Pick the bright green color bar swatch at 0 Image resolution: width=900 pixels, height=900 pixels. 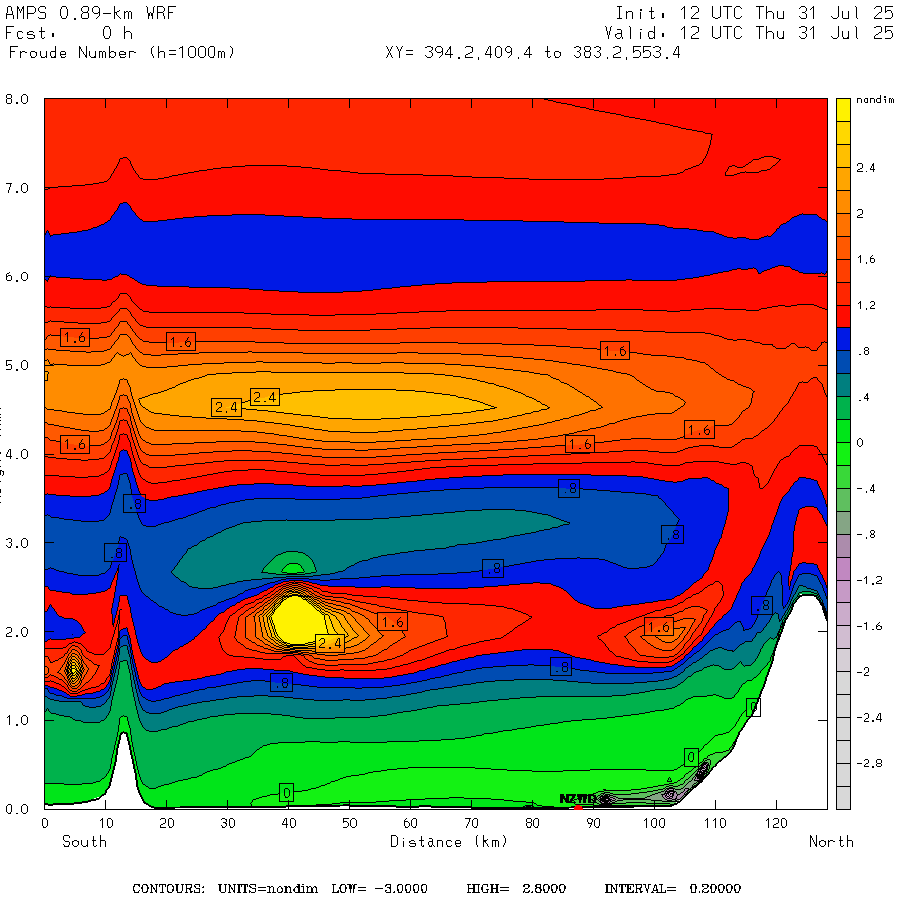click(x=843, y=430)
